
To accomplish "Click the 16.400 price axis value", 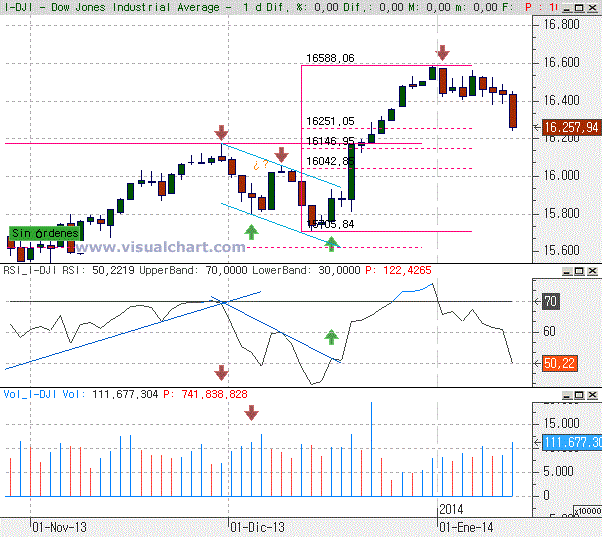I will tap(561, 100).
